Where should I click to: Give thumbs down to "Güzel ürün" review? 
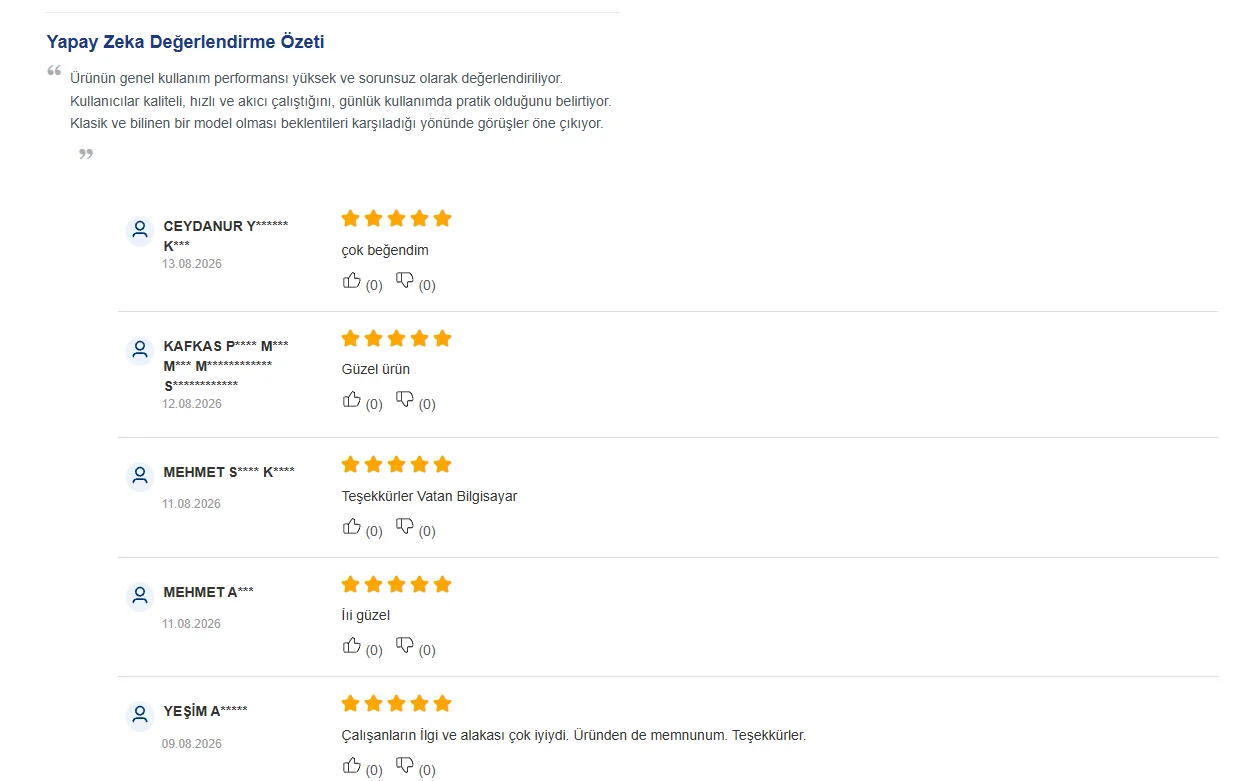405,400
